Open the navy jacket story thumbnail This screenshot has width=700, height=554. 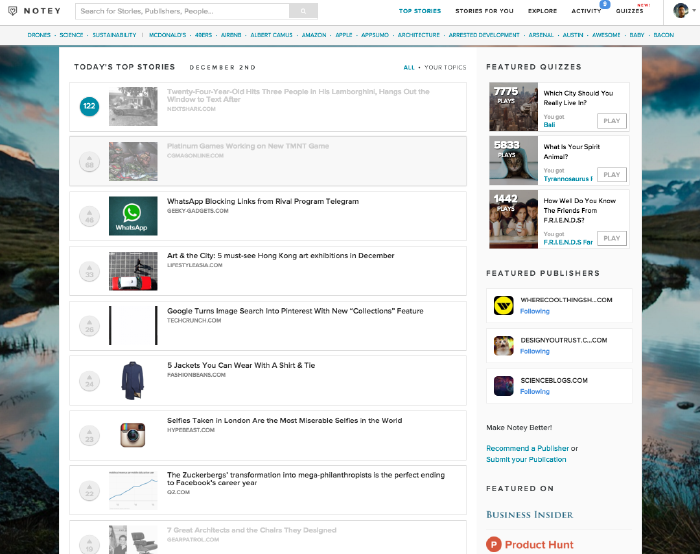pyautogui.click(x=133, y=380)
